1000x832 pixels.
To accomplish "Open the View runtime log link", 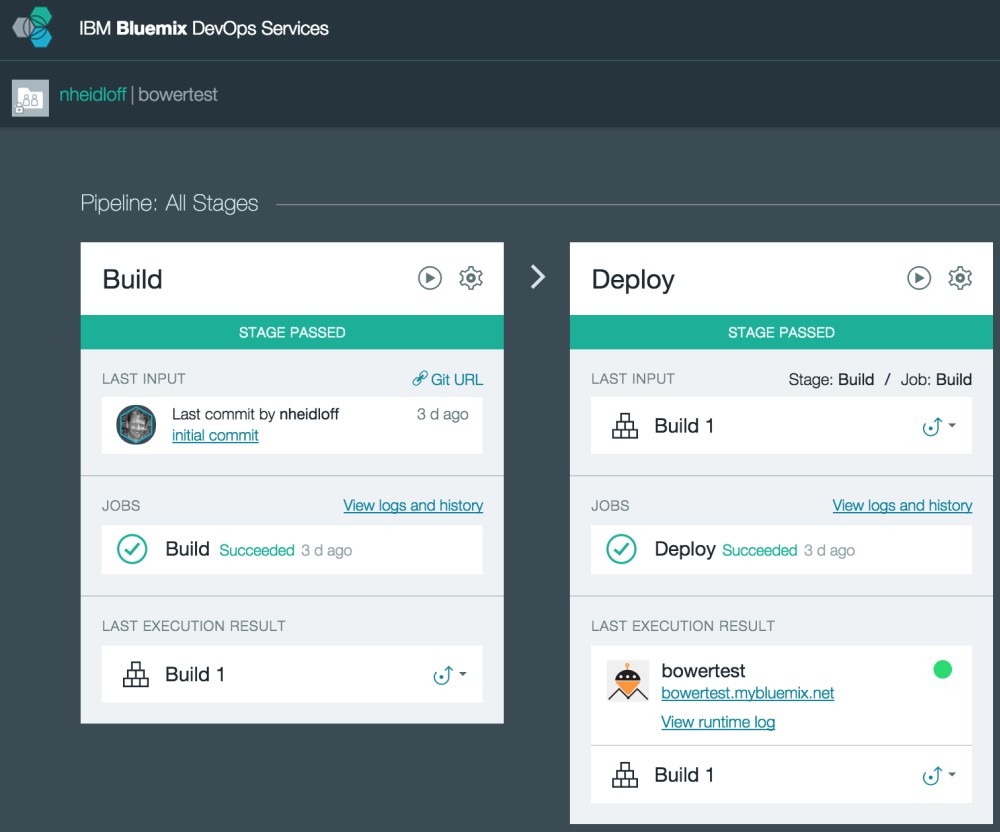I will point(718,722).
